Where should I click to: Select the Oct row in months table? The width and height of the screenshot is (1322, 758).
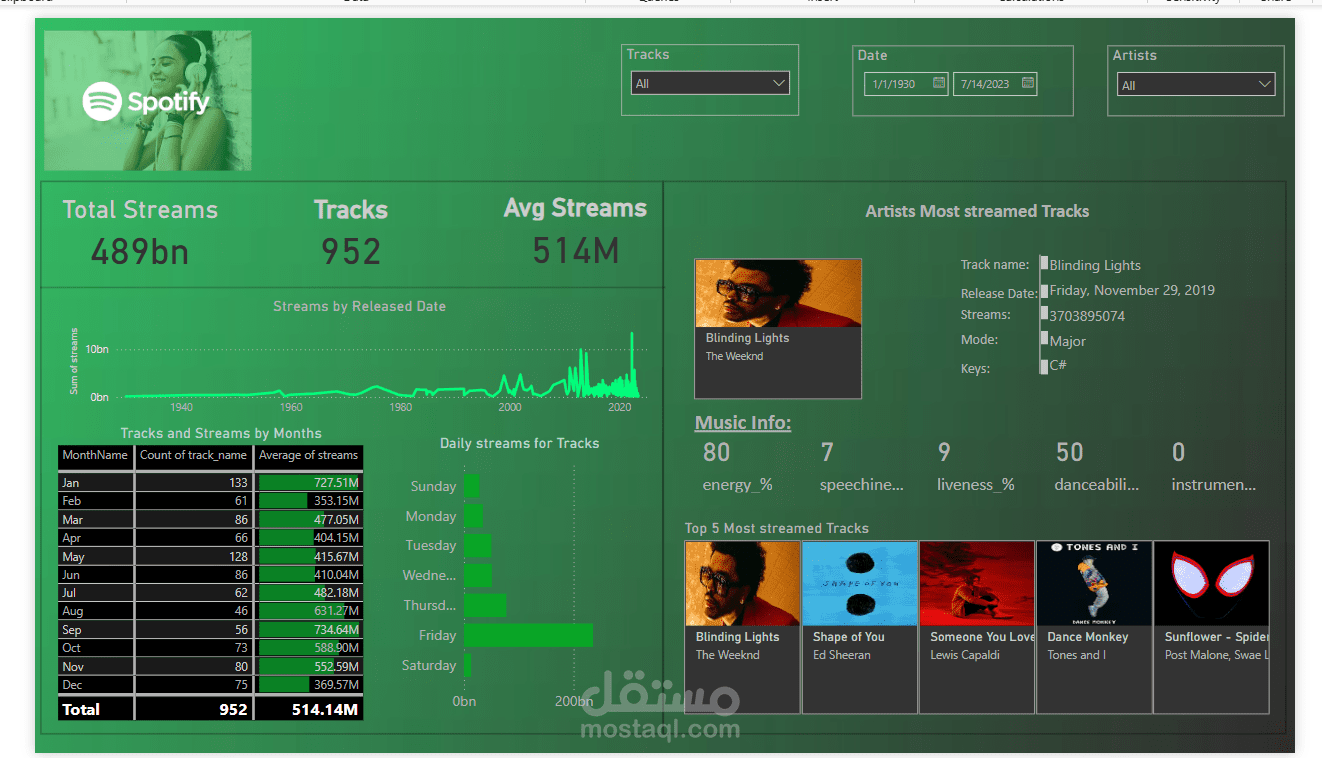pos(210,647)
